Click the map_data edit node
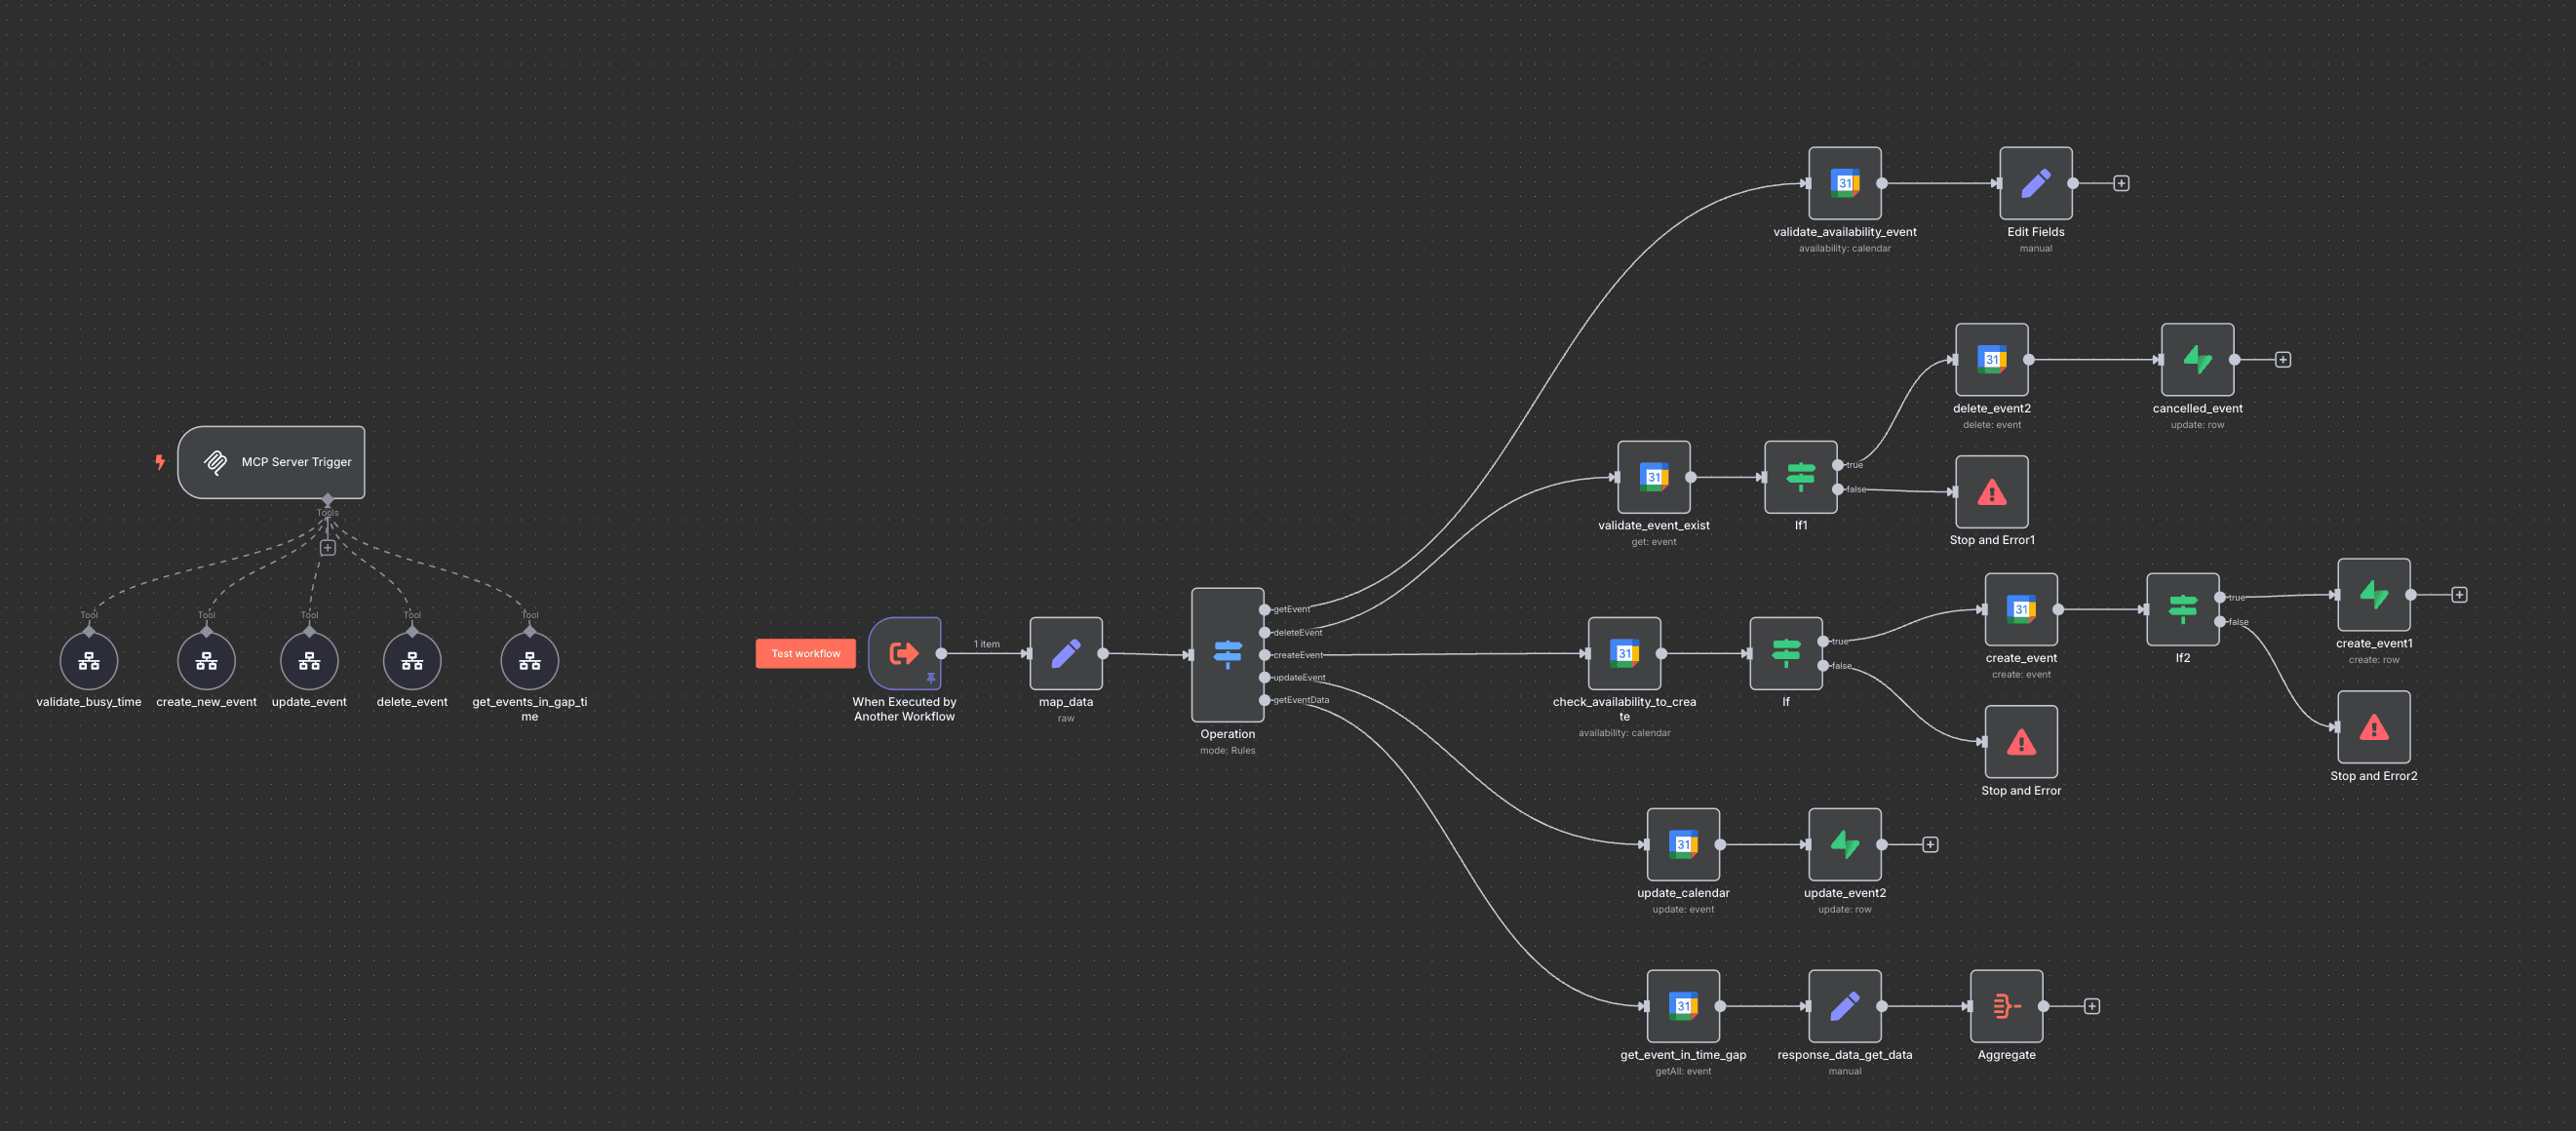Viewport: 2576px width, 1131px height. click(x=1065, y=653)
